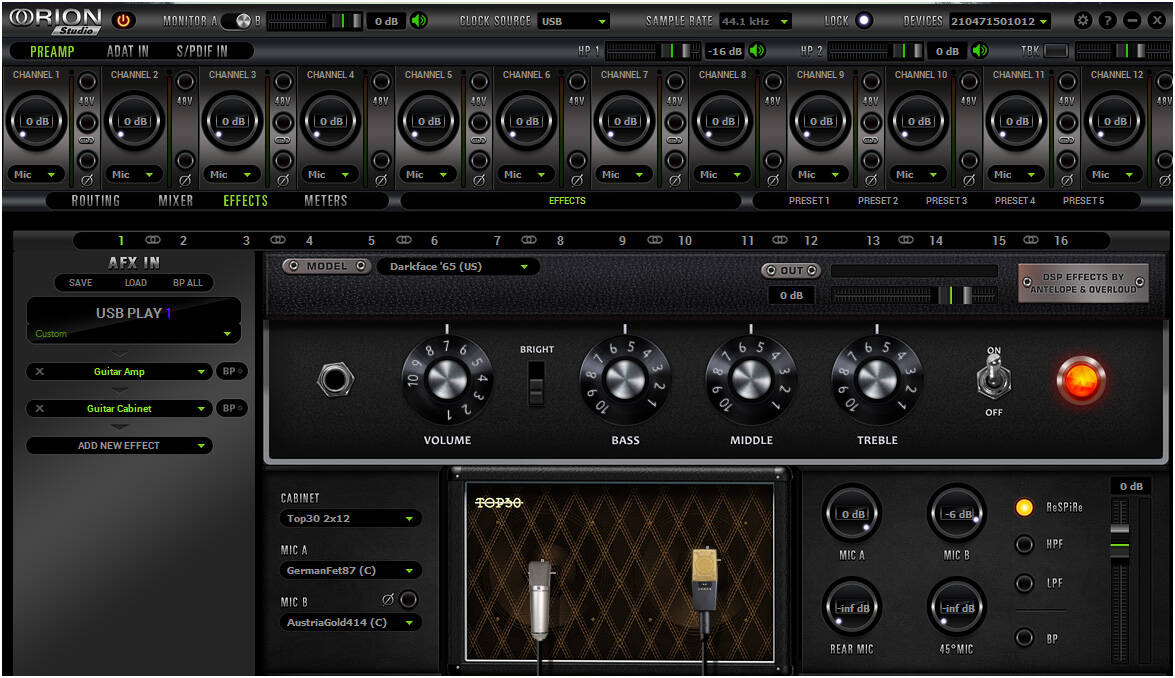
Task: Enable the LPF filter
Action: (x=1024, y=583)
